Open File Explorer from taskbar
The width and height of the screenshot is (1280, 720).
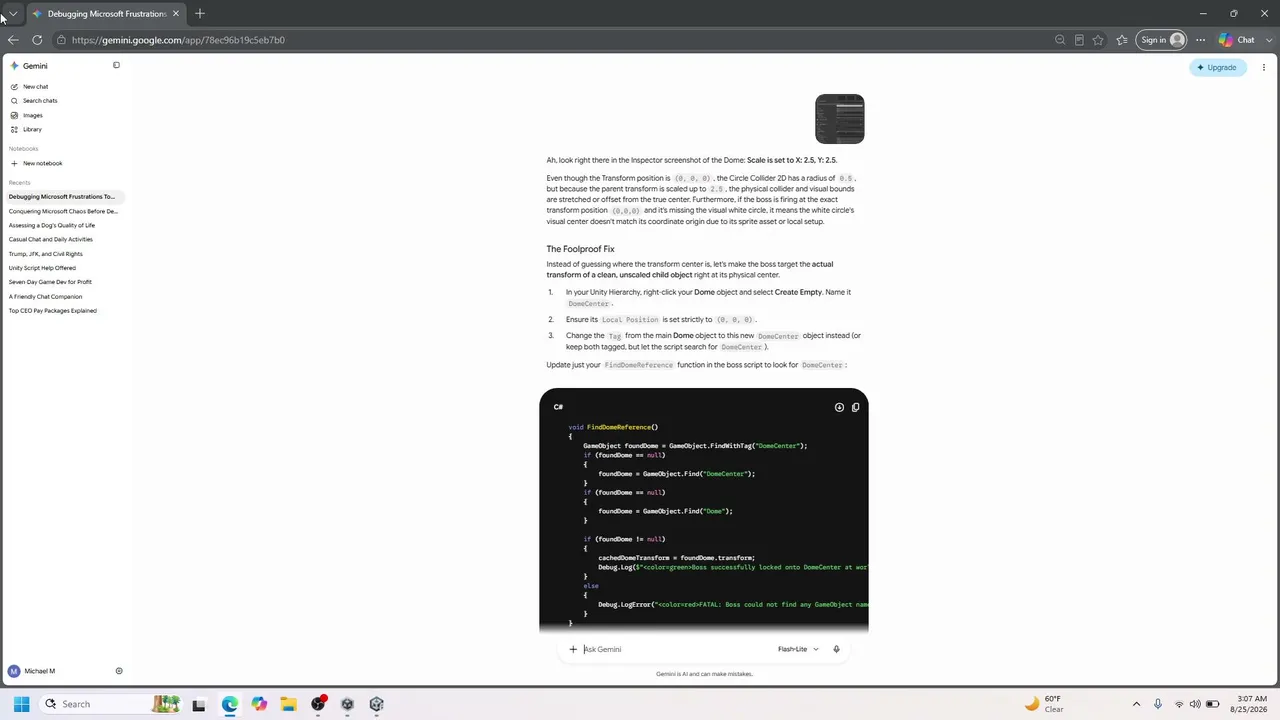click(x=288, y=704)
